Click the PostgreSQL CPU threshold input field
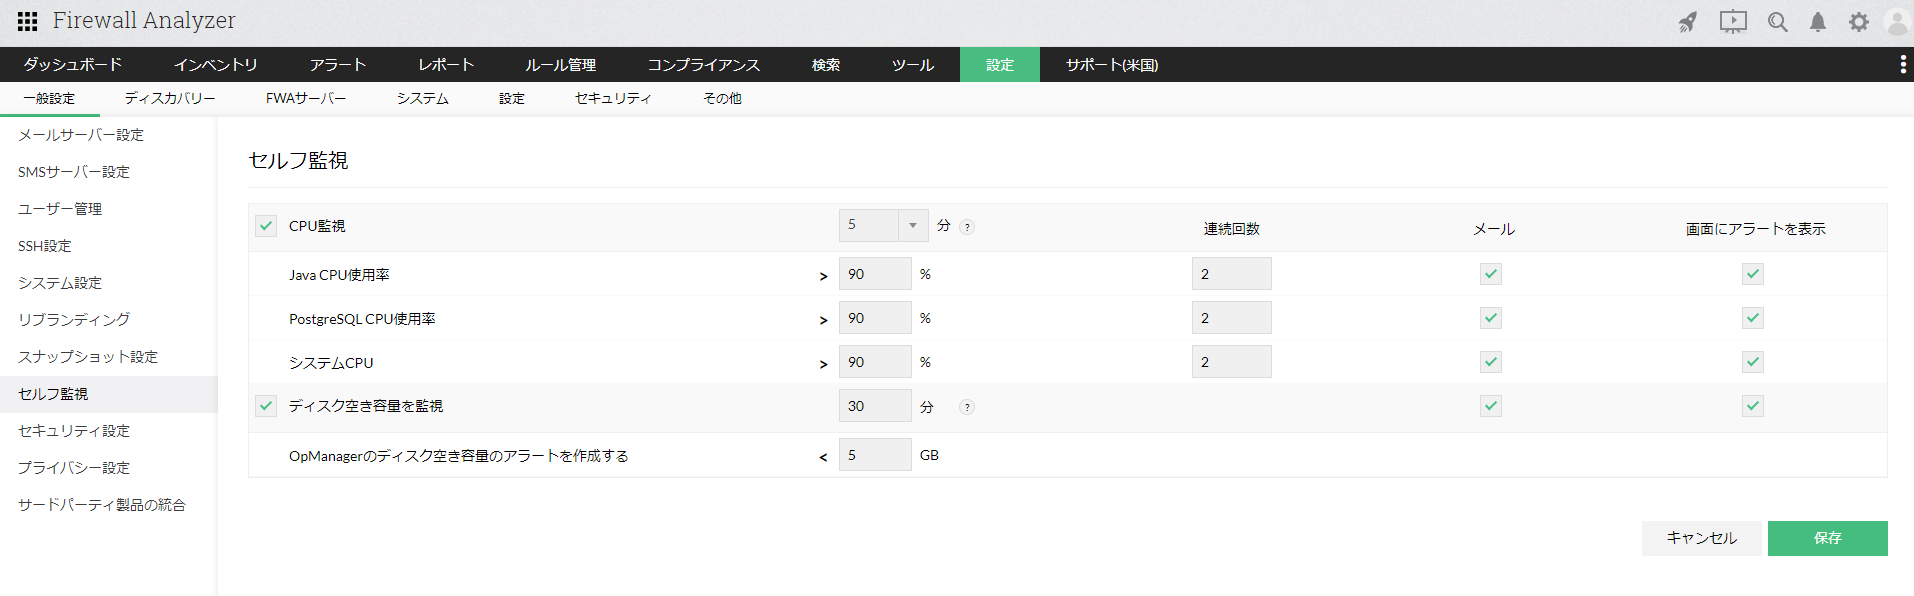 [x=875, y=318]
